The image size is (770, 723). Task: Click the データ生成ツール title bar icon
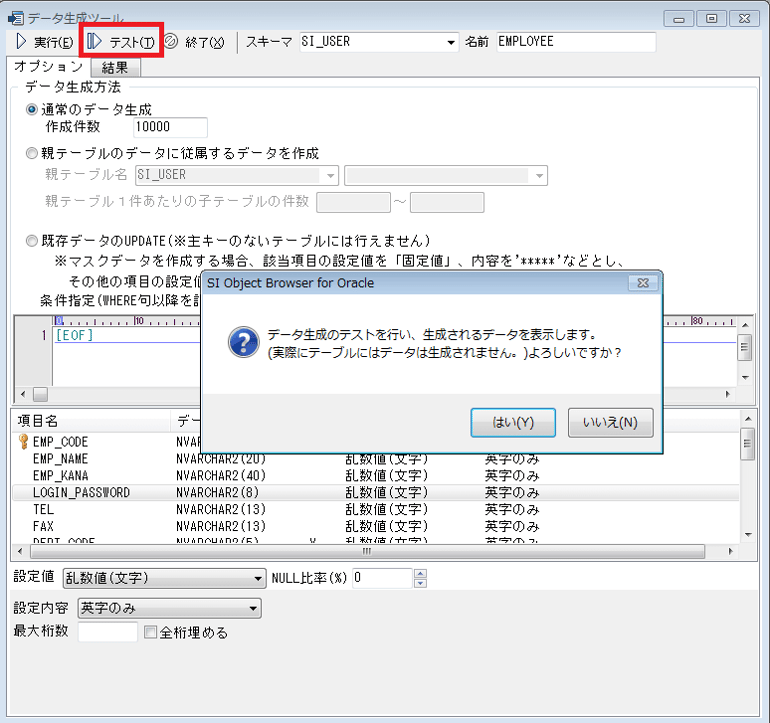tap(14, 17)
